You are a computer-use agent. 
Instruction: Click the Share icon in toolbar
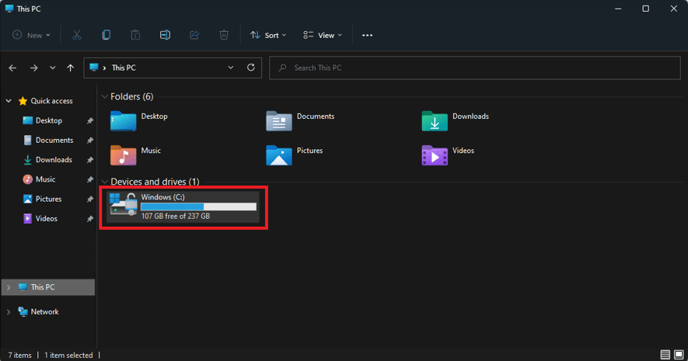pyautogui.click(x=194, y=35)
